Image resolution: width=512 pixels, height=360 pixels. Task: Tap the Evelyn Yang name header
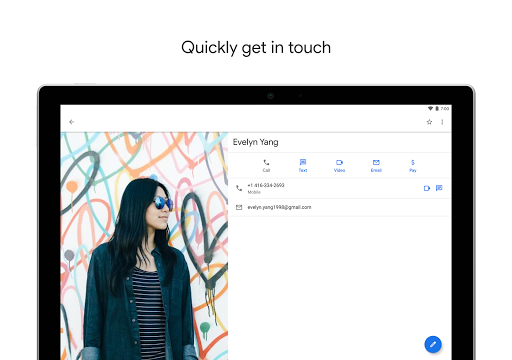256,142
